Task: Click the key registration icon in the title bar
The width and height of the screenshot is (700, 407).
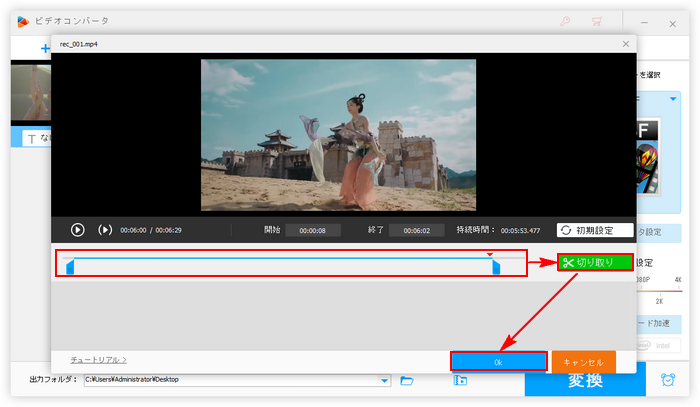Action: (x=567, y=20)
